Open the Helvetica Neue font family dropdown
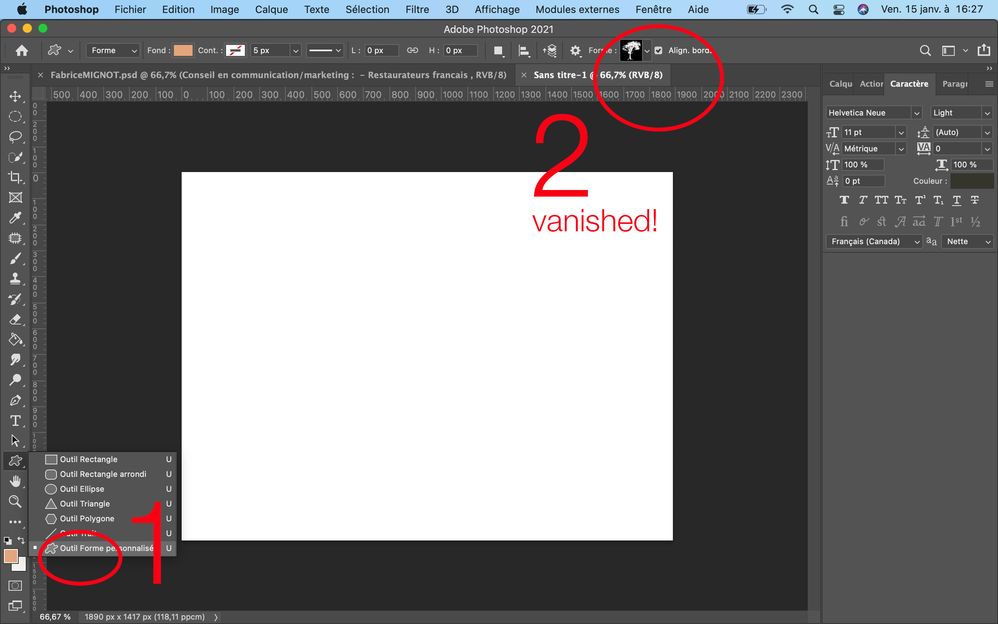Screen dimensions: 998x624 [x=874, y=113]
